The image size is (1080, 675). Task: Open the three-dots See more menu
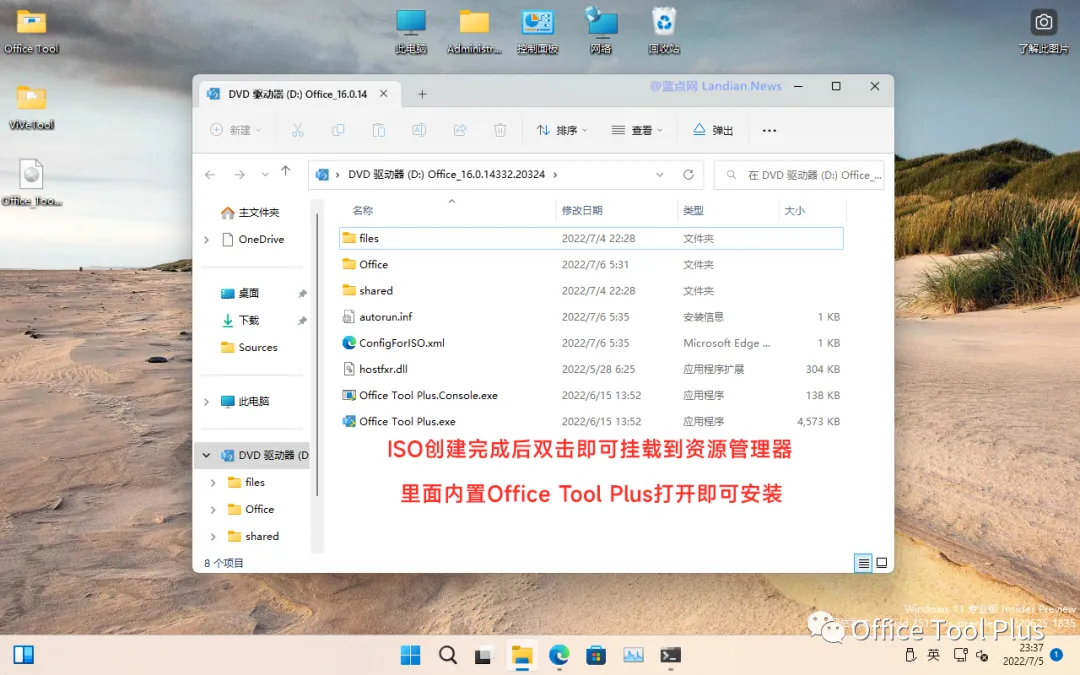pos(769,130)
